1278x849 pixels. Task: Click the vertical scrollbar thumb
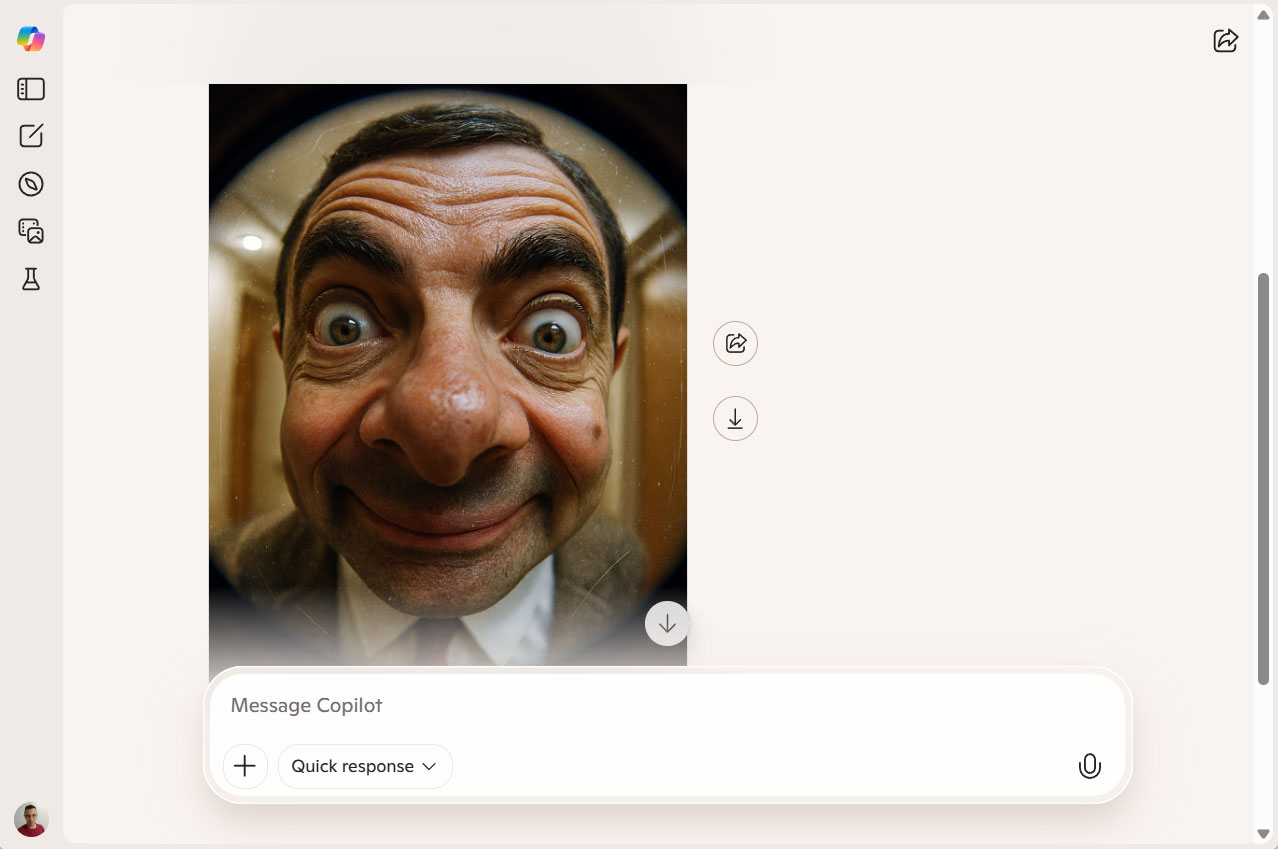click(1263, 478)
